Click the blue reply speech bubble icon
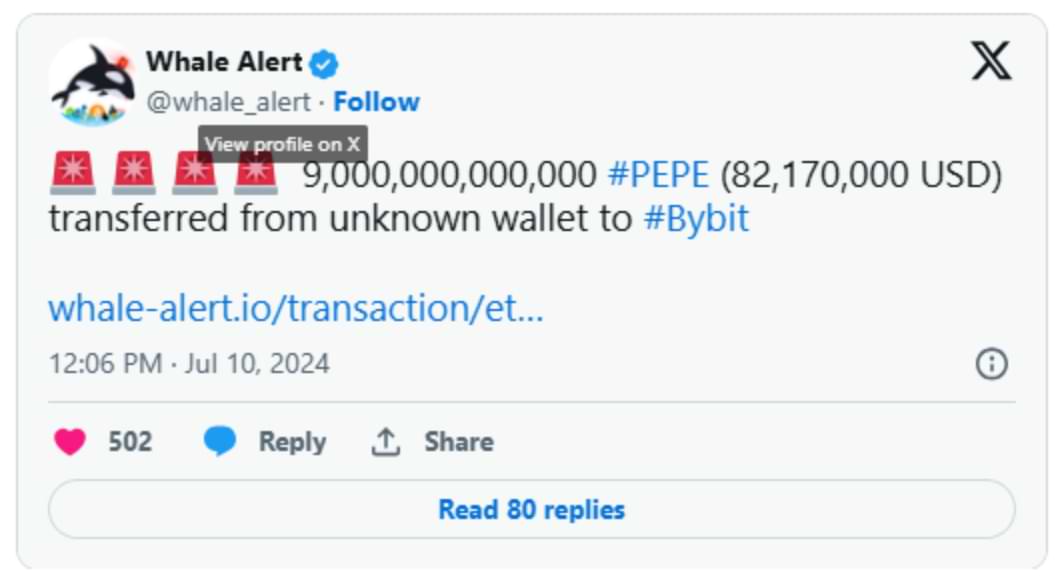1060x578 pixels. (x=220, y=442)
